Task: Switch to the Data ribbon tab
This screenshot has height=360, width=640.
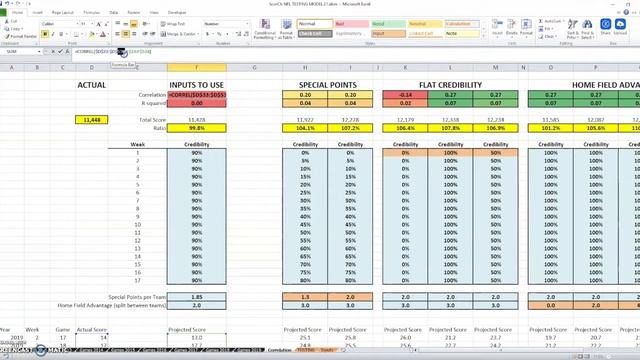Action: tap(113, 13)
